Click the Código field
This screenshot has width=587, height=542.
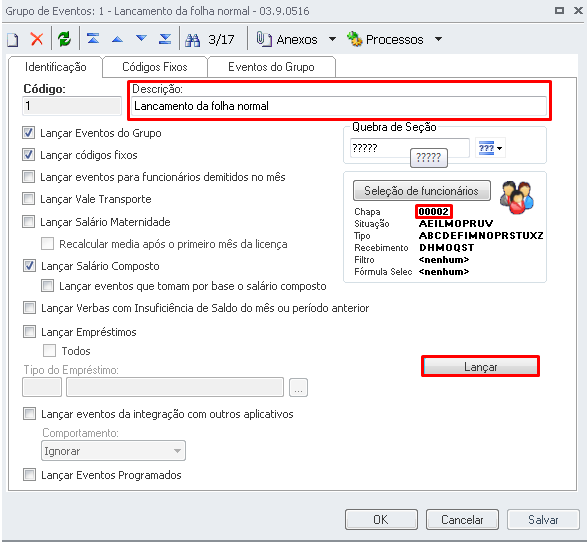[72, 106]
